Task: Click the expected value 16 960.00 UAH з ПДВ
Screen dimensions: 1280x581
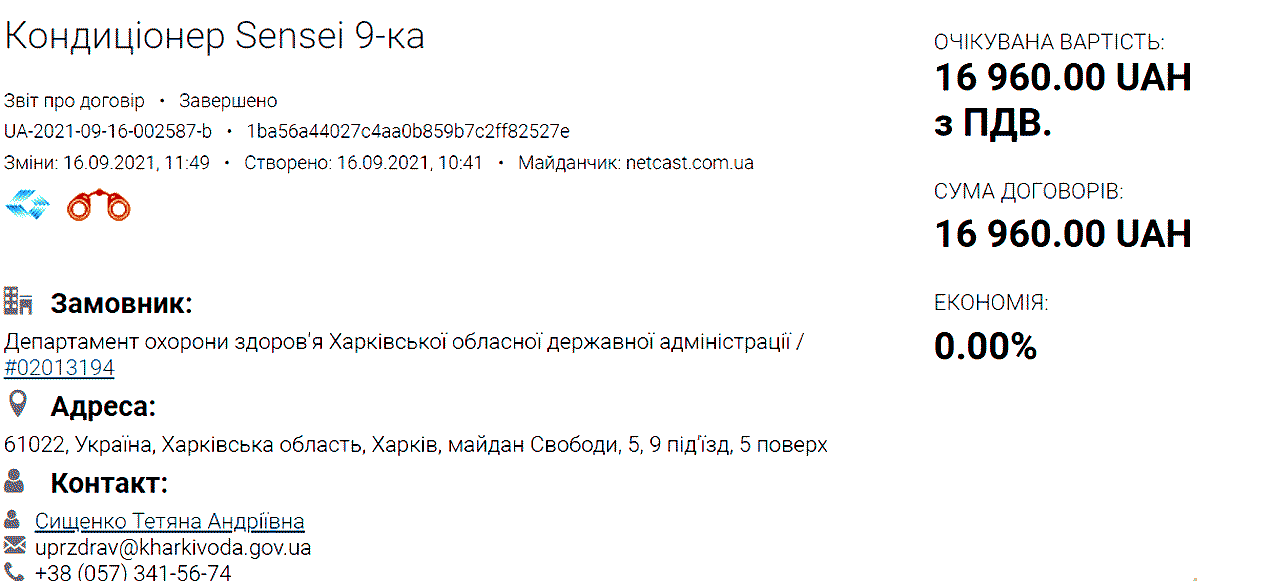Action: coord(1063,100)
